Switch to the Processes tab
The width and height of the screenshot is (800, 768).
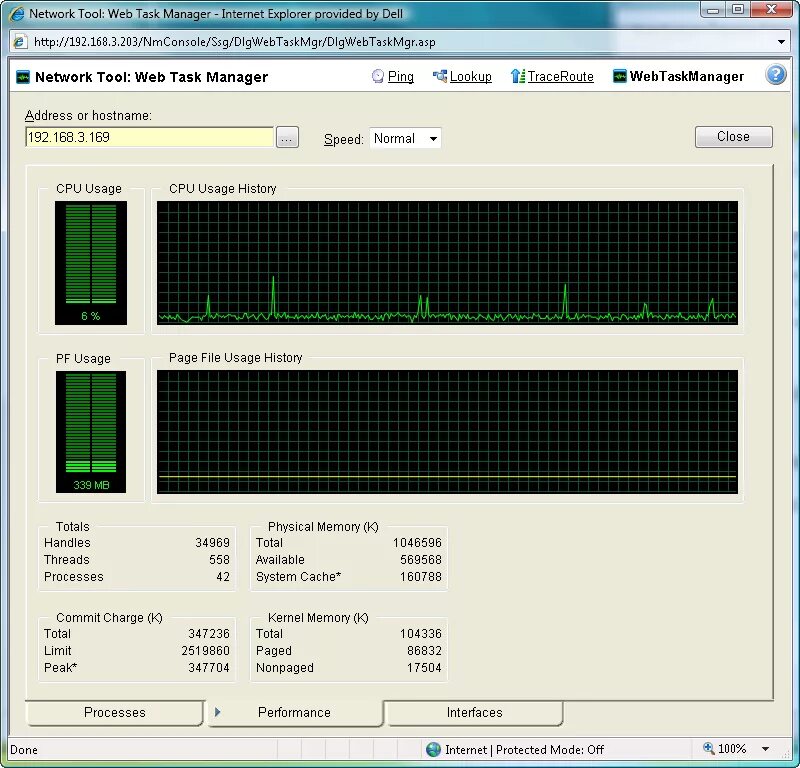click(x=115, y=712)
